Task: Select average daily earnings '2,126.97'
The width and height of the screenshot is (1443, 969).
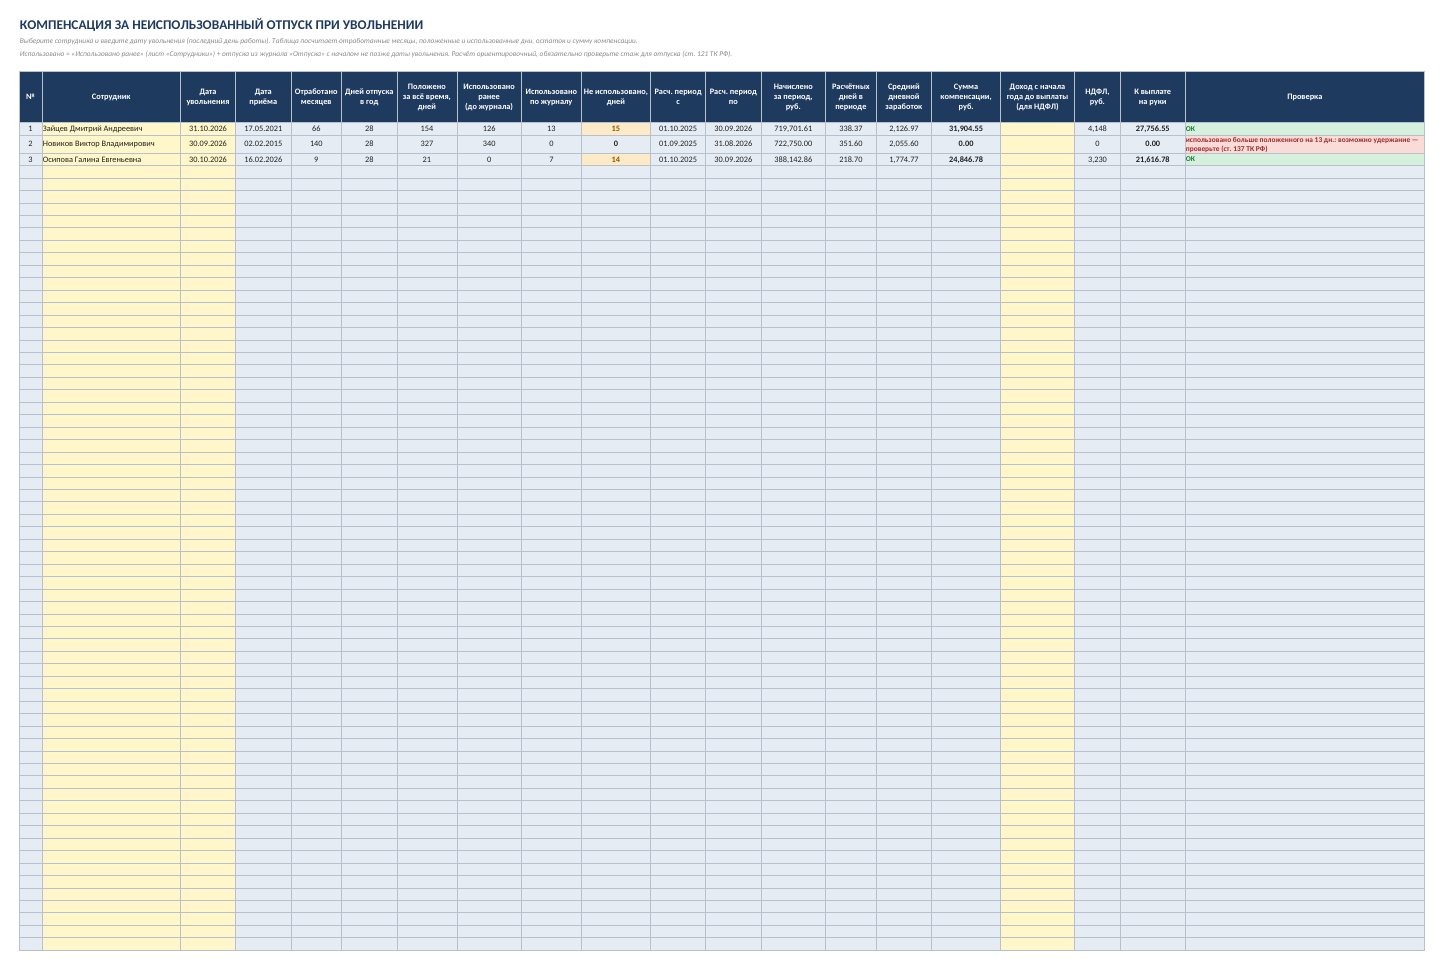Action: point(904,128)
